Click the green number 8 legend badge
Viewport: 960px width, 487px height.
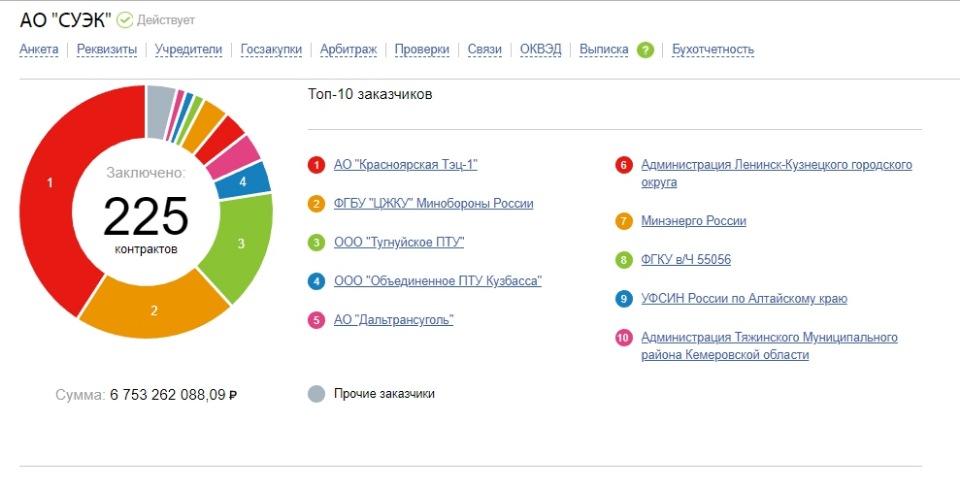tap(623, 260)
